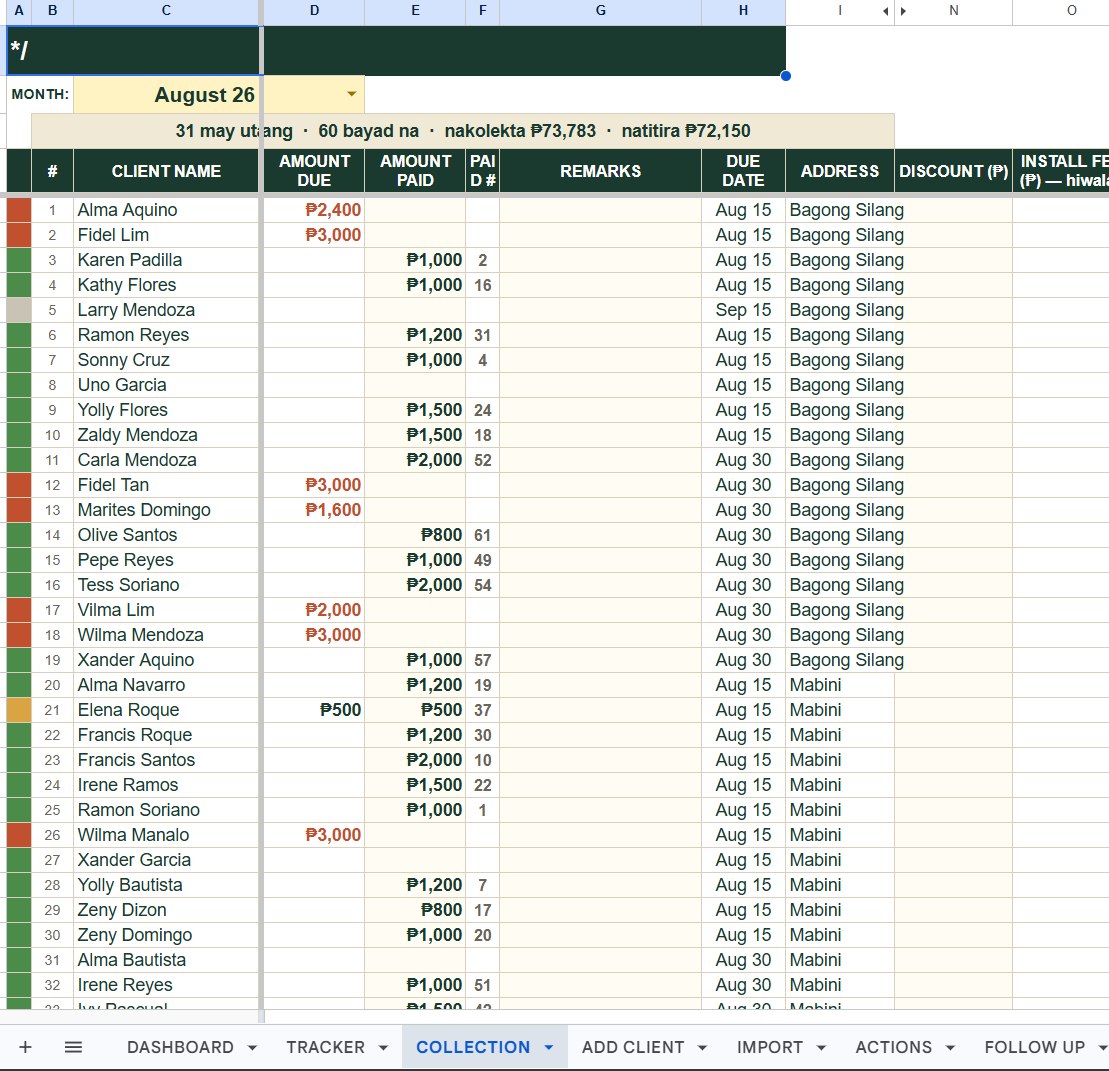Select Karen Padilla's ₱1,000 amount paid
Screen dimensions: 1109x1071
click(415, 260)
